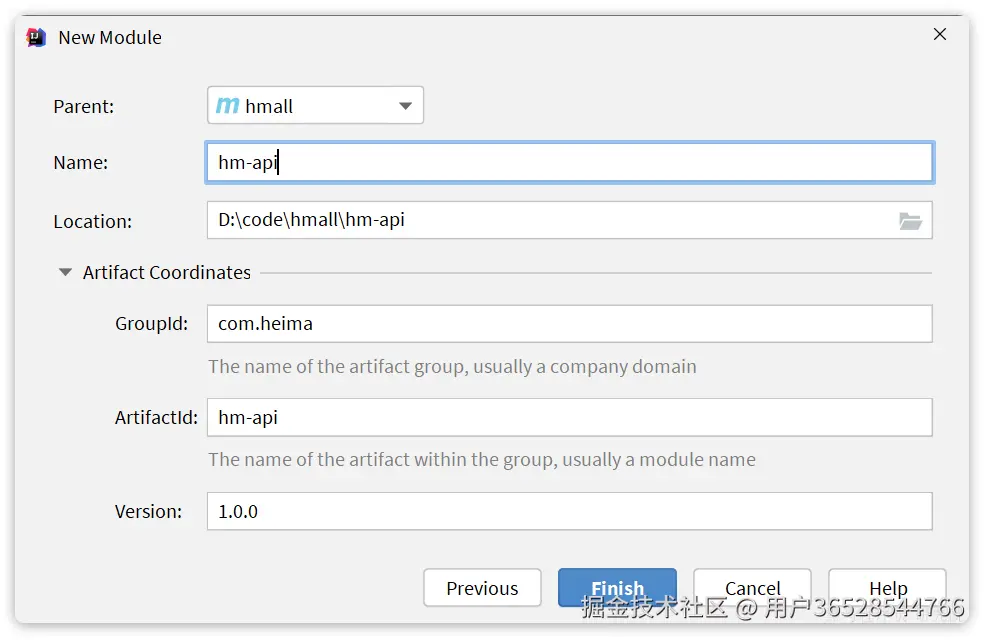Collapse the Artifact Coordinates triangle
The width and height of the screenshot is (984, 640).
(x=66, y=272)
